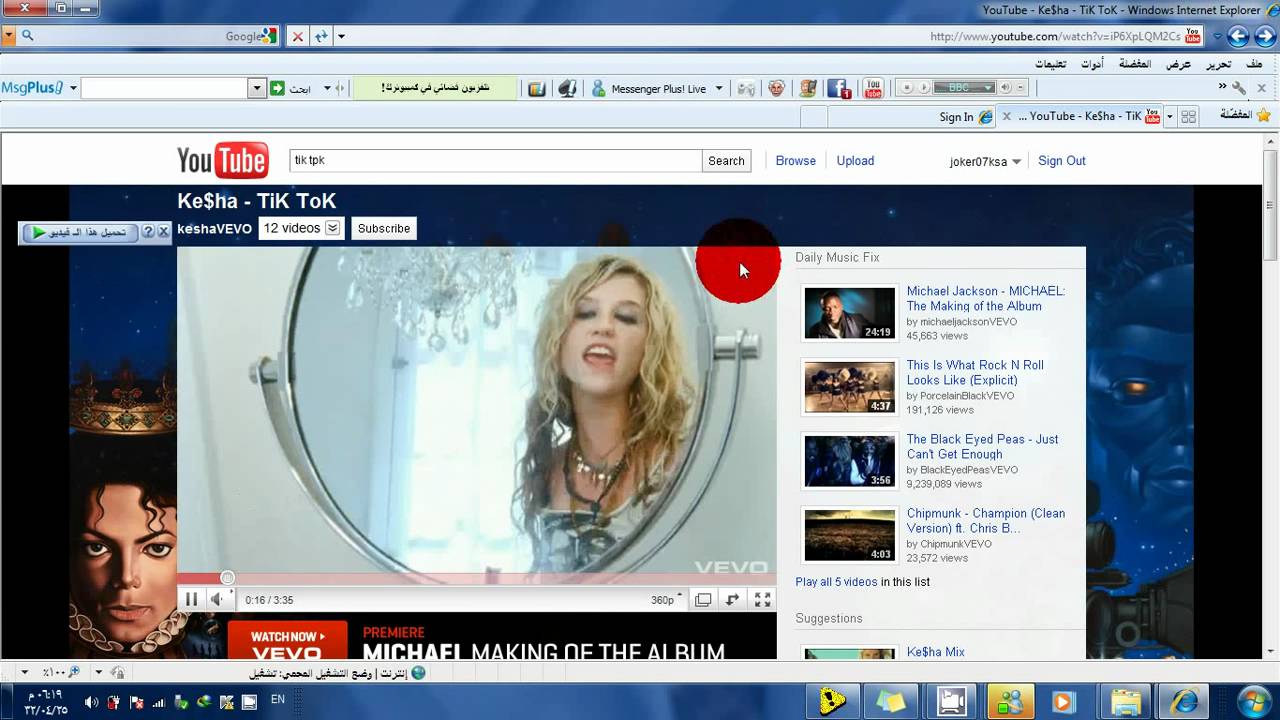Screen dimensions: 1280x720
Task: Click the stop loading X button
Action: pos(297,36)
